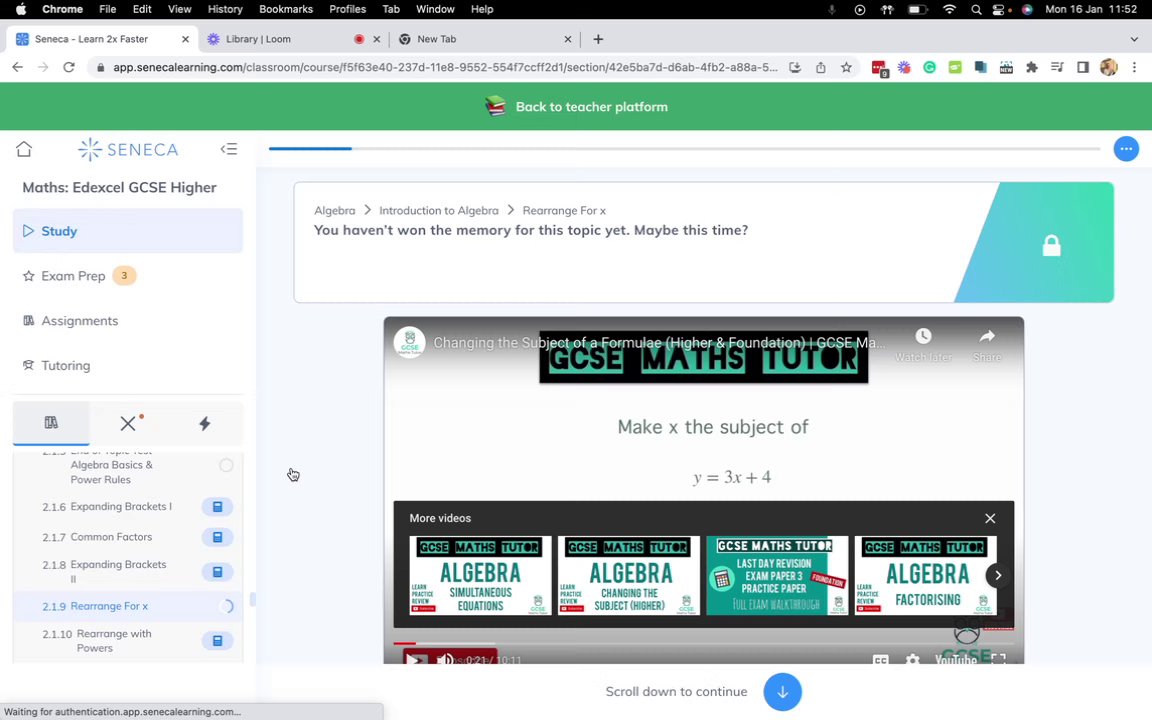
Task: Open the History menu
Action: (225, 9)
